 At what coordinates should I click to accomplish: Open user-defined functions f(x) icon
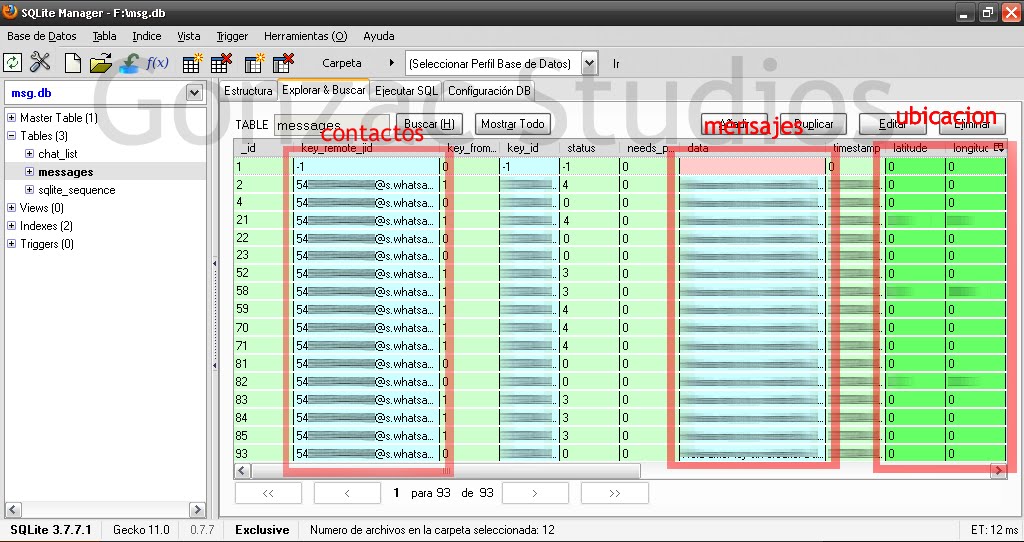[157, 63]
